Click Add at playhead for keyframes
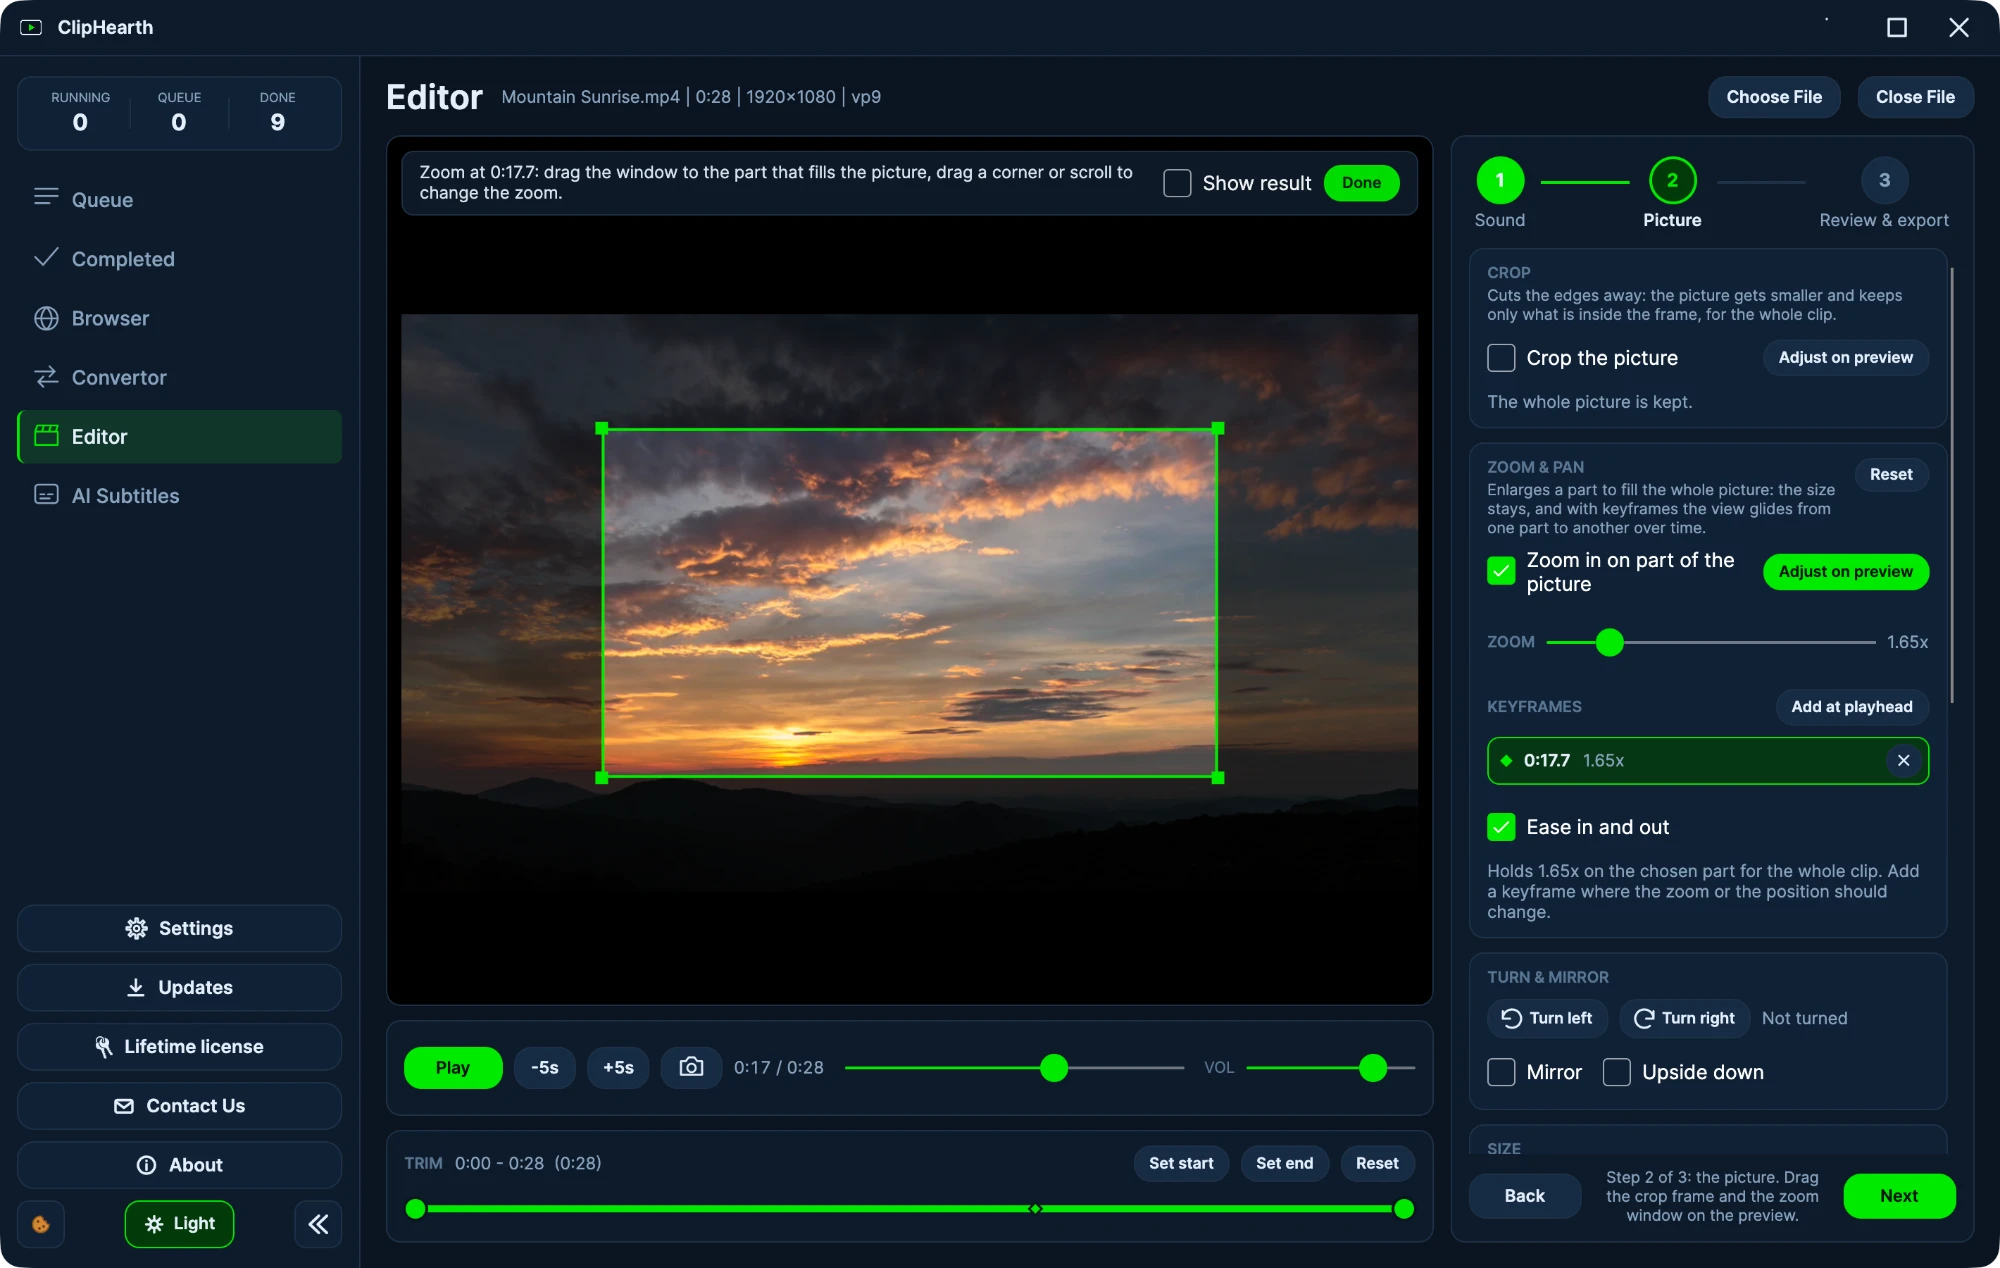 1852,707
